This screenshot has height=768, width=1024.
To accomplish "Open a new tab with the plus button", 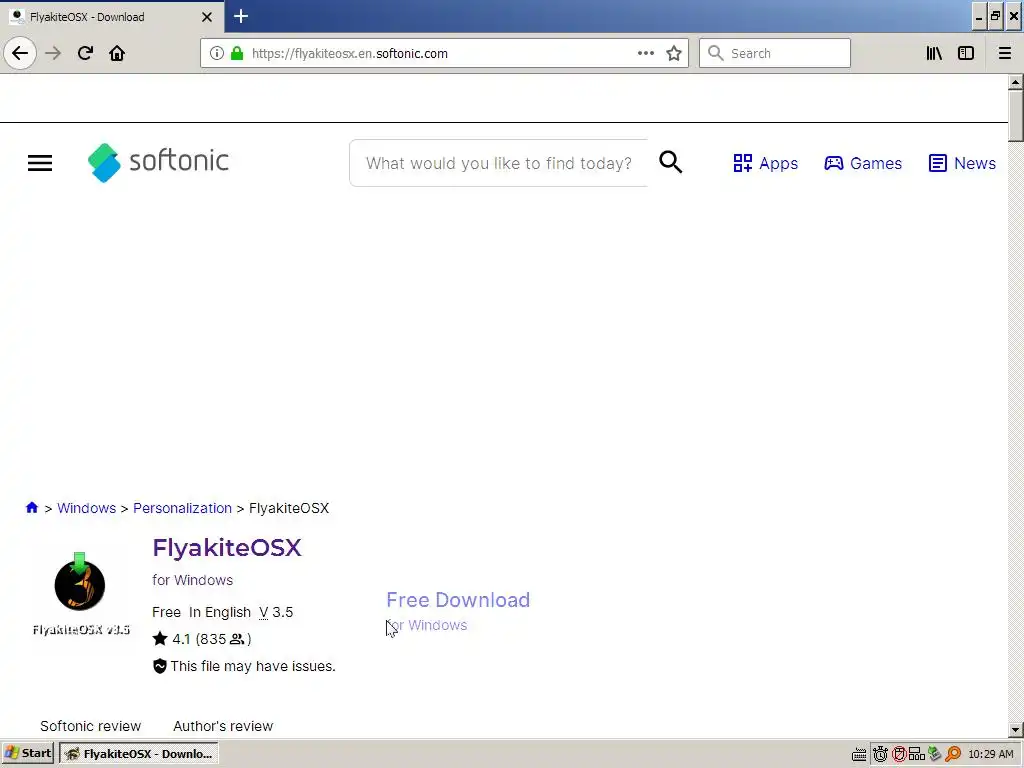I will 241,16.
